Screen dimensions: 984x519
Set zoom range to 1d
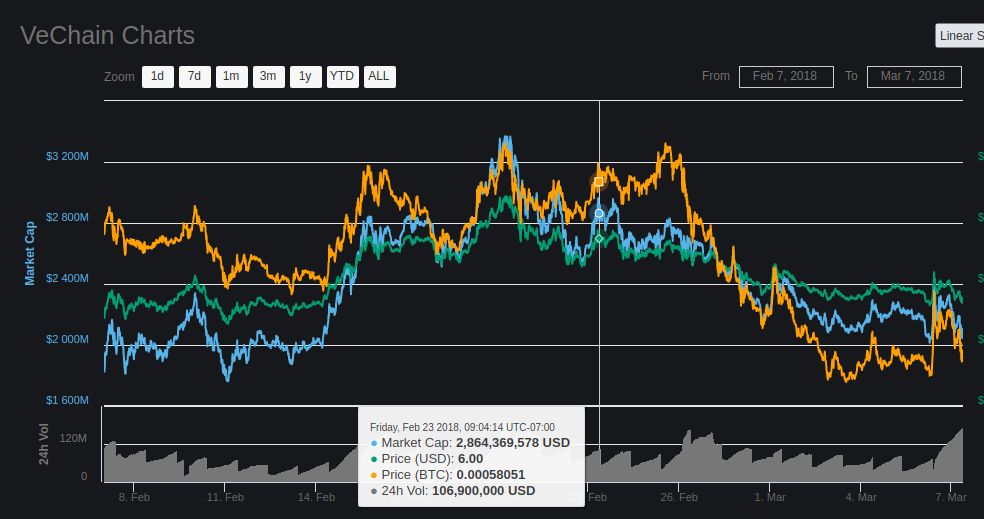coord(158,77)
